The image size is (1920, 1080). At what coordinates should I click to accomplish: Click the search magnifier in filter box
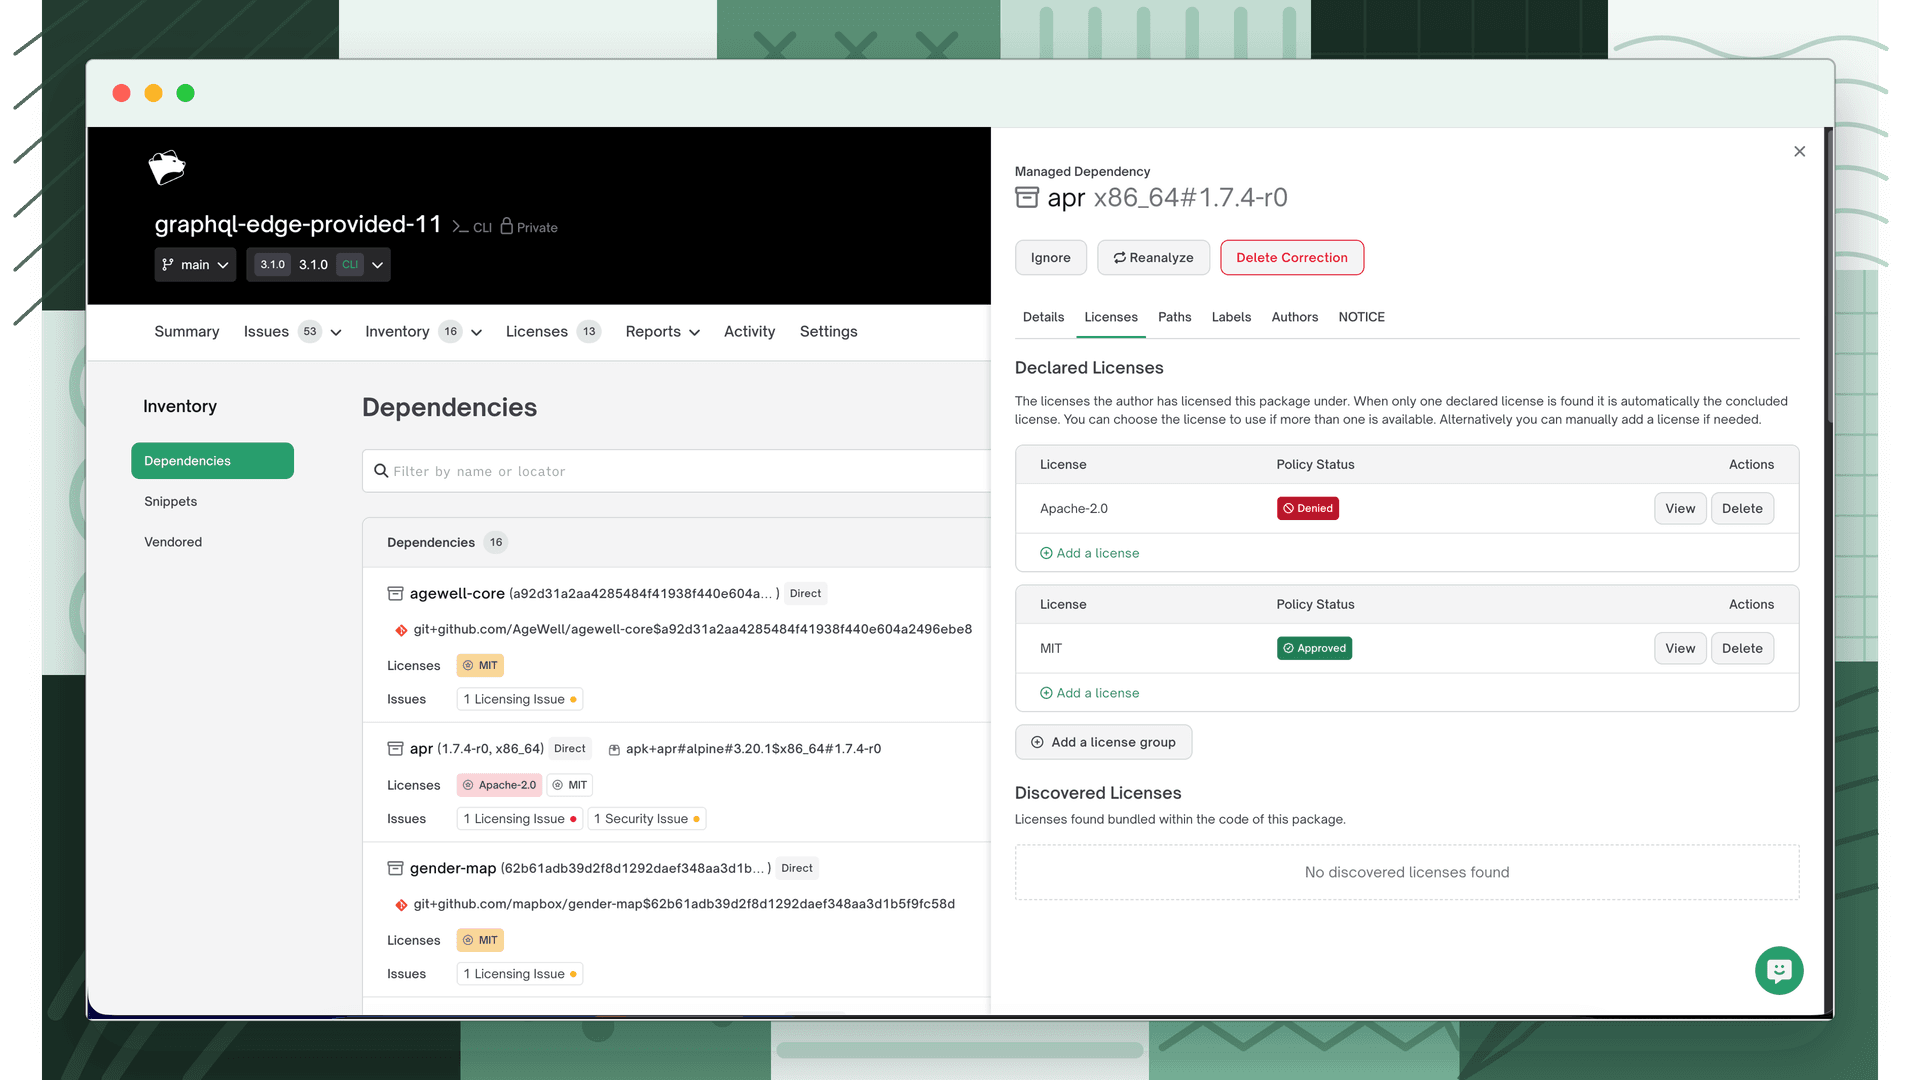tap(381, 471)
